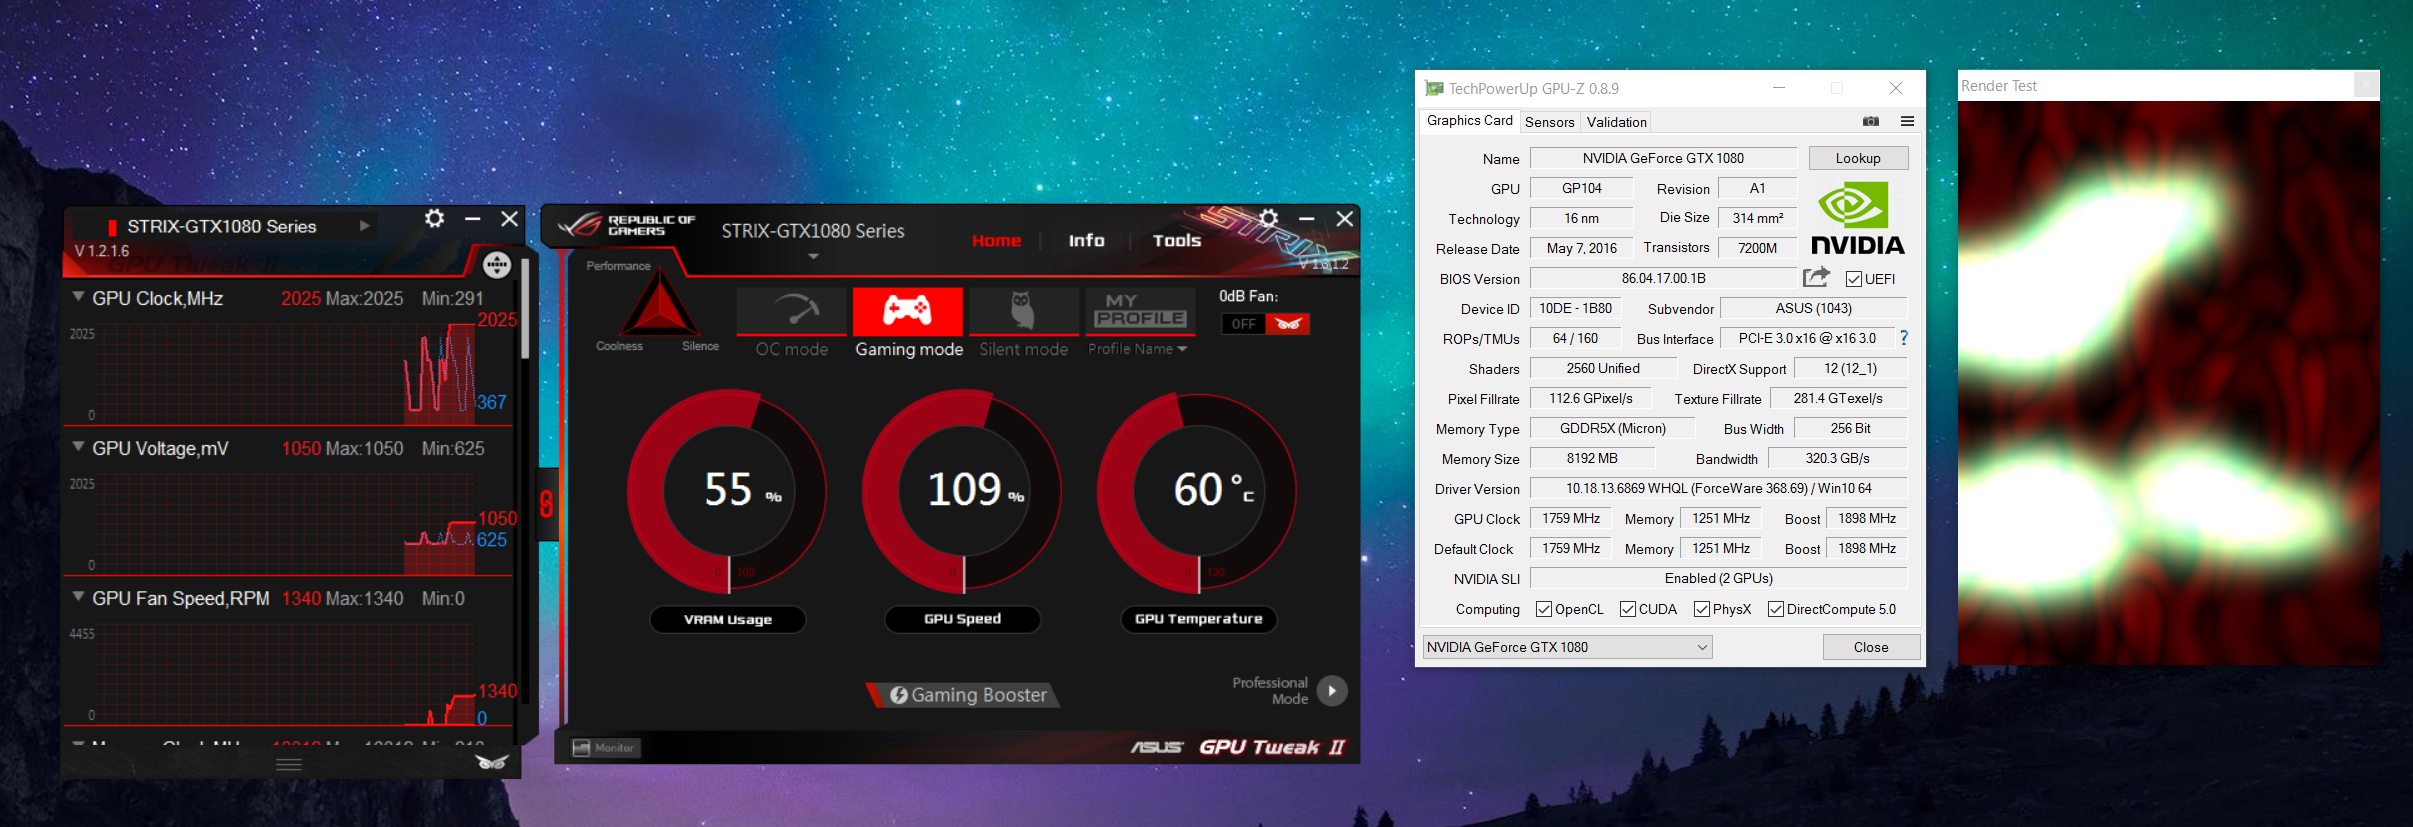The width and height of the screenshot is (2413, 827).
Task: Open Monitor panel from bottom bar
Action: (605, 748)
